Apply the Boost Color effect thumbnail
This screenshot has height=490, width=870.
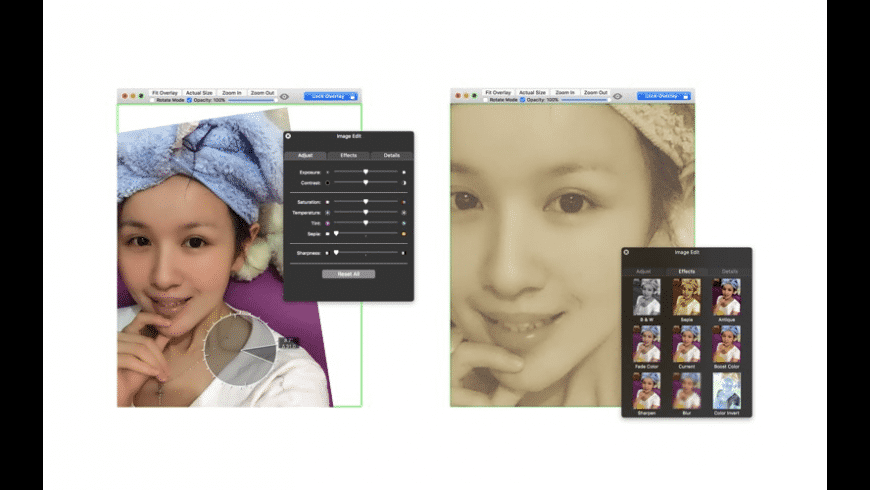click(727, 344)
